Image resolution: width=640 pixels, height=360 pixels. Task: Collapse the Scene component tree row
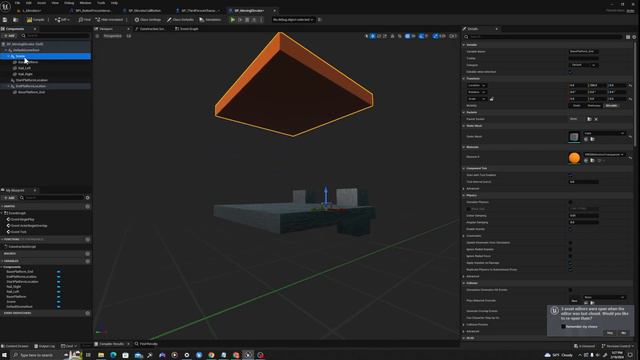(9, 56)
